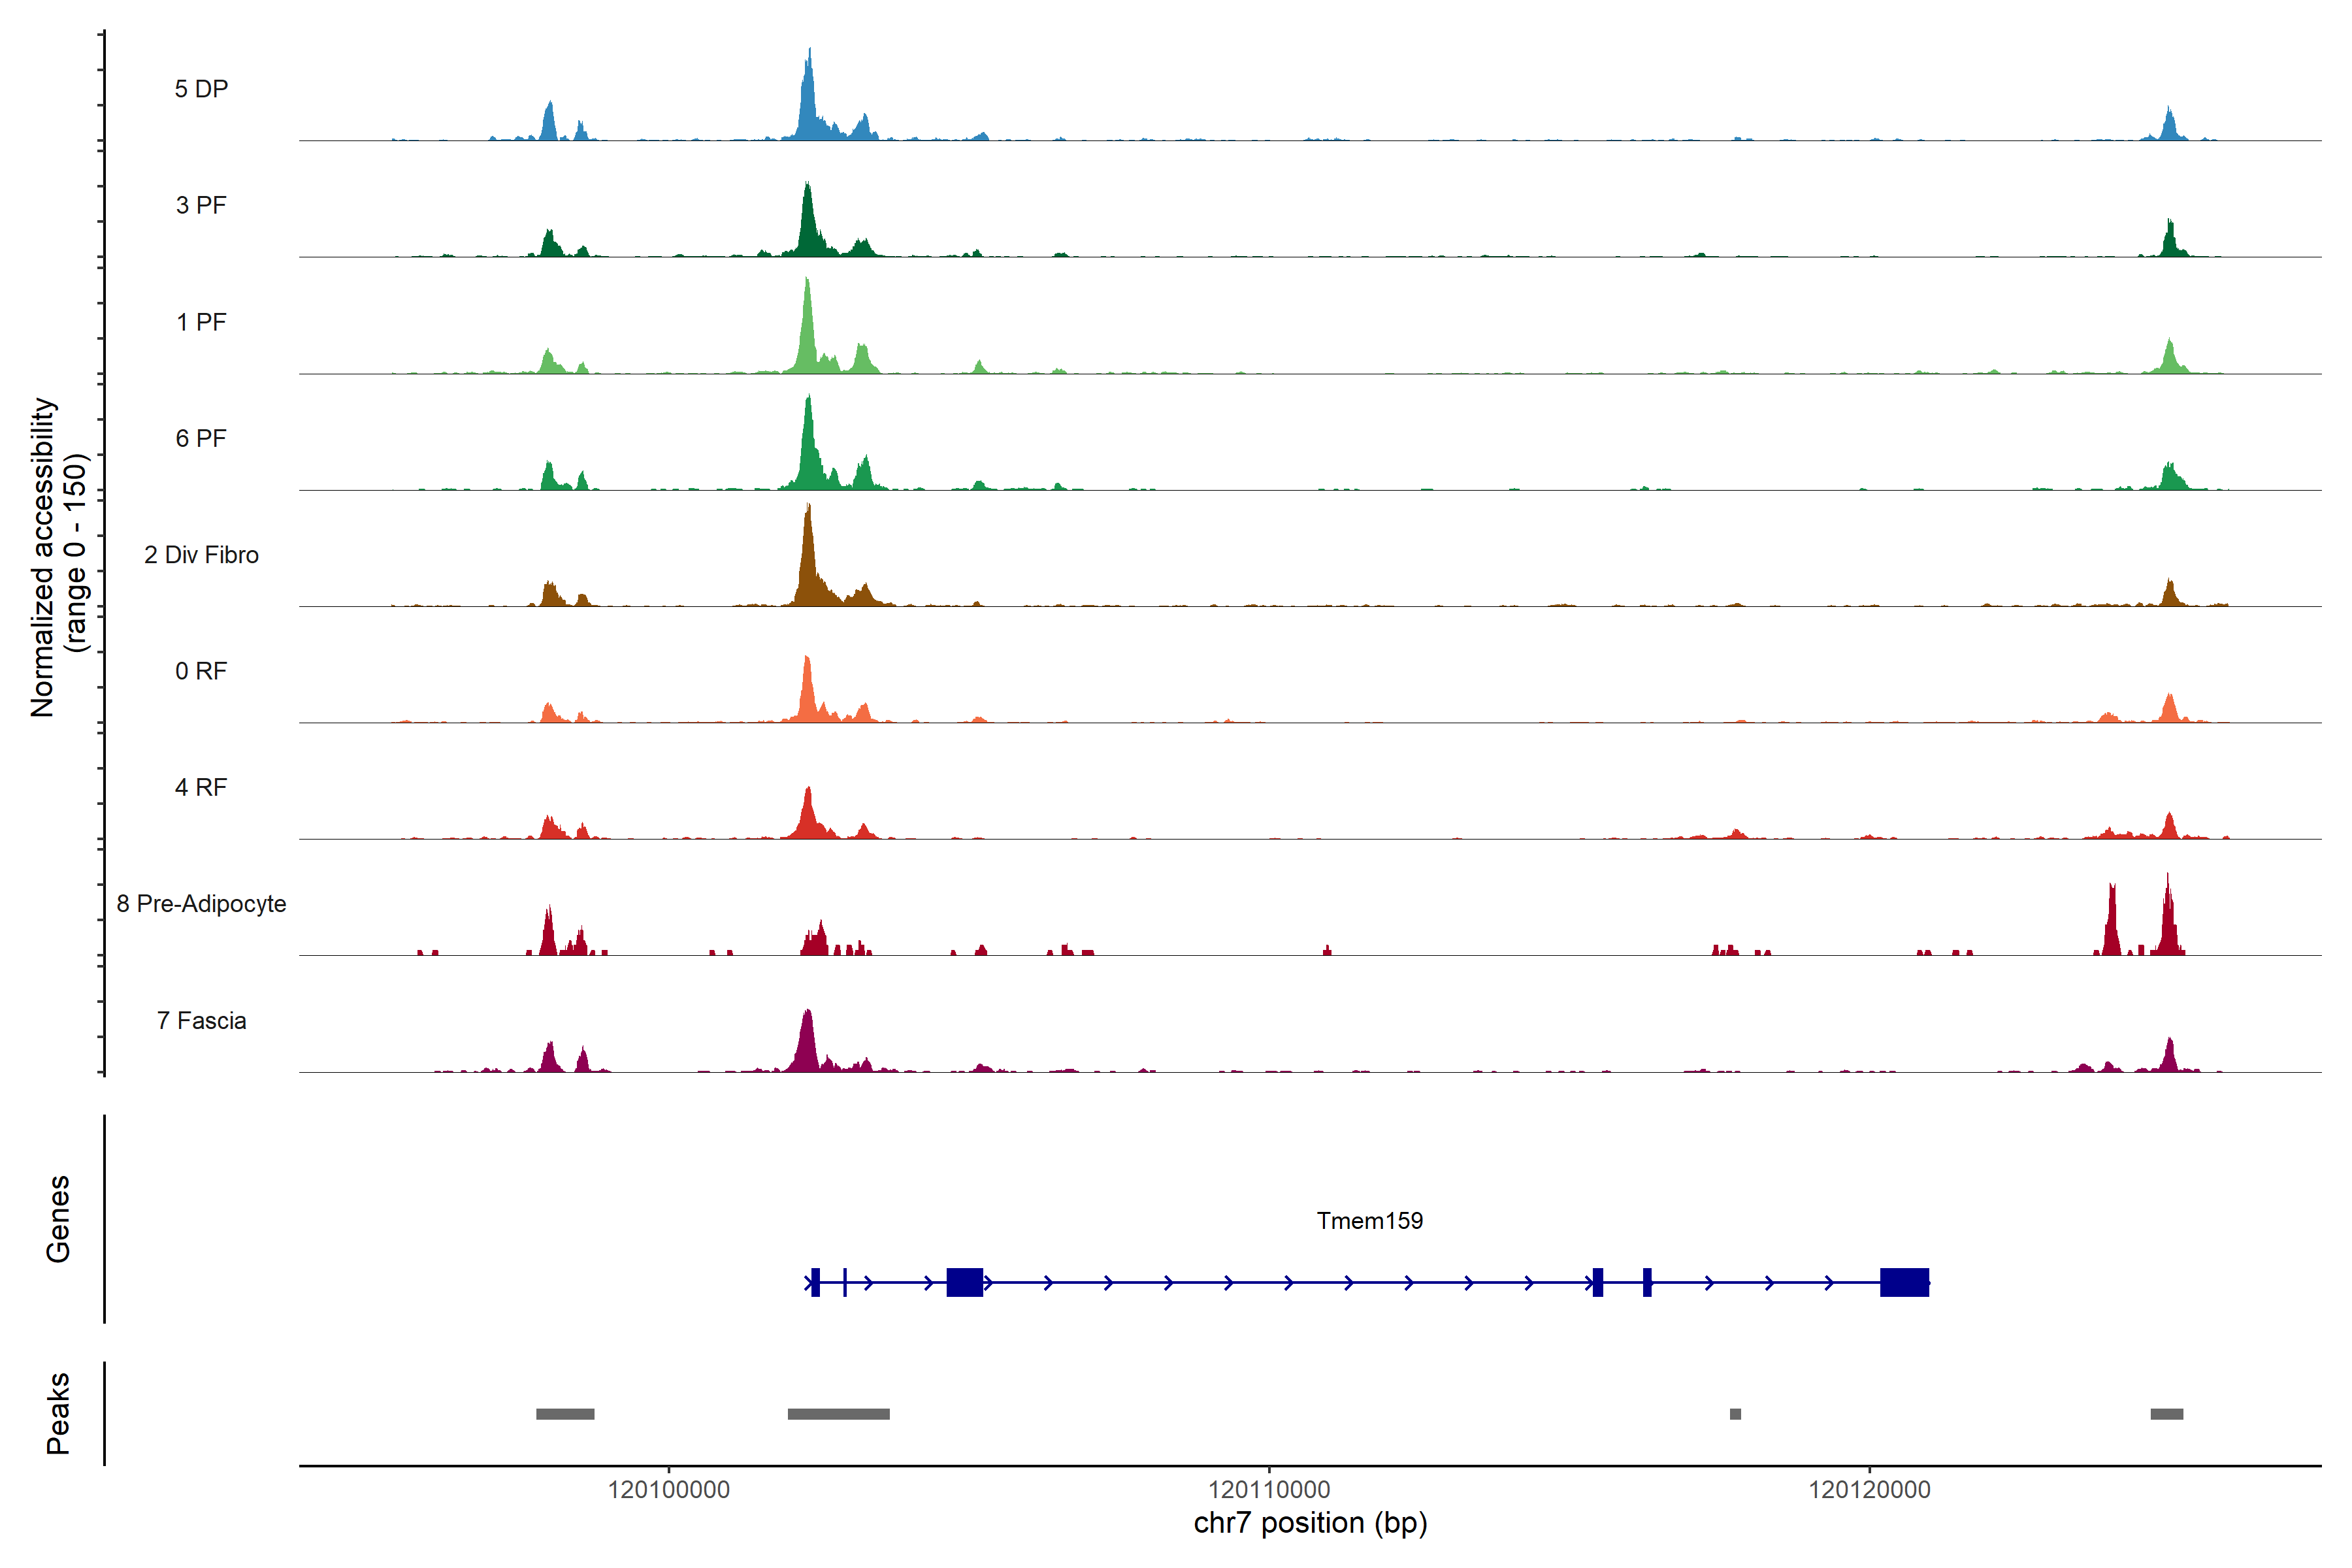The image size is (2352, 1568).
Task: Click the 6 PF track label
Action: (201, 438)
